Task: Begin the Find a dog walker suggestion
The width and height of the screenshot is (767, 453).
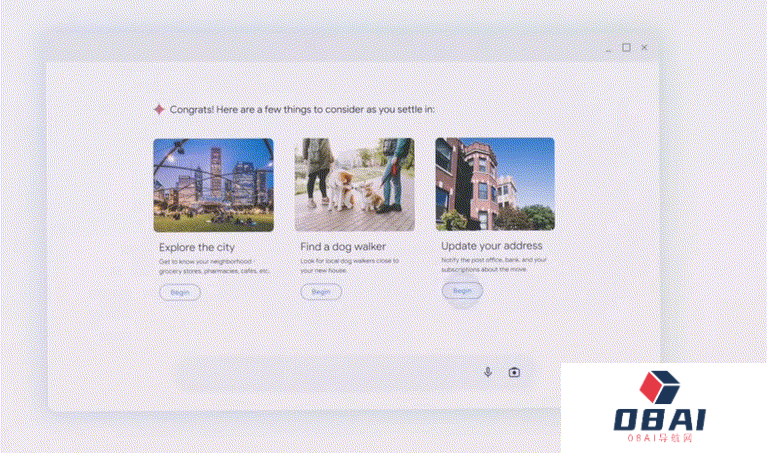Action: (x=321, y=292)
